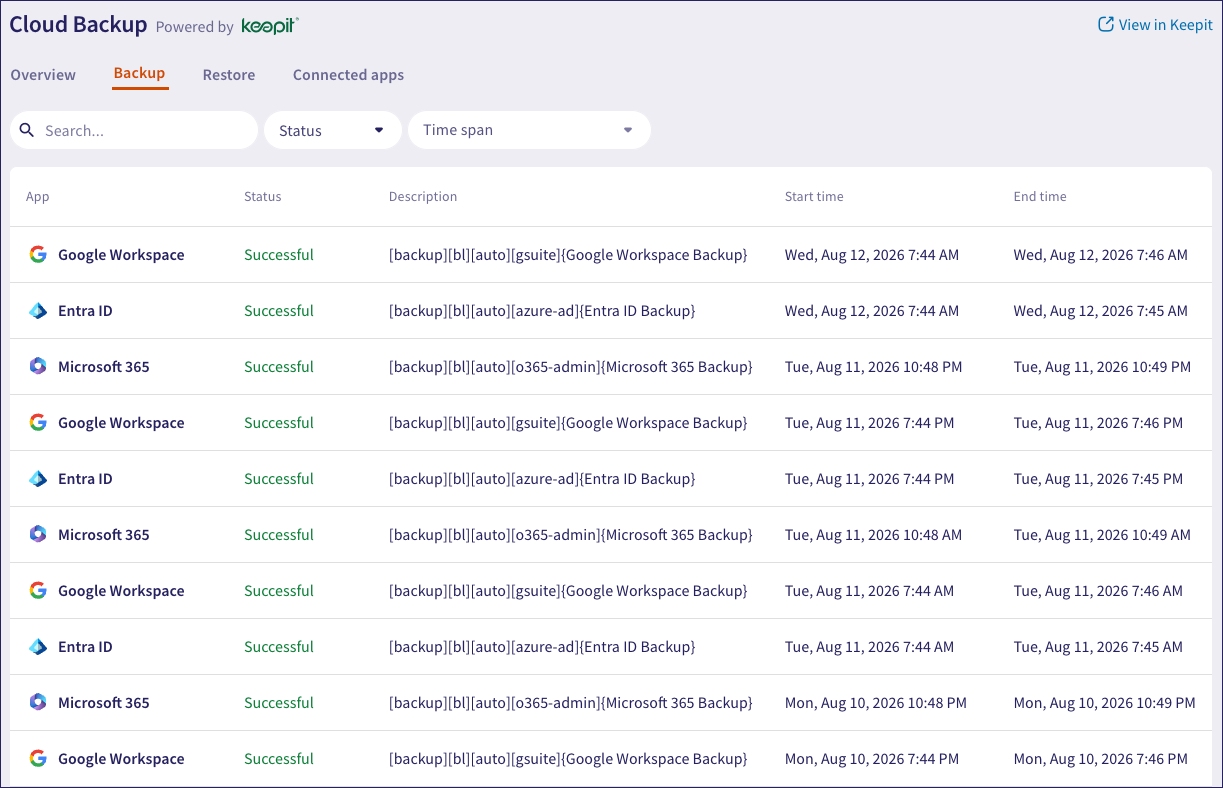Select Microsoft 365 name in the row ending Tue 10:49 PM

pyautogui.click(x=104, y=367)
